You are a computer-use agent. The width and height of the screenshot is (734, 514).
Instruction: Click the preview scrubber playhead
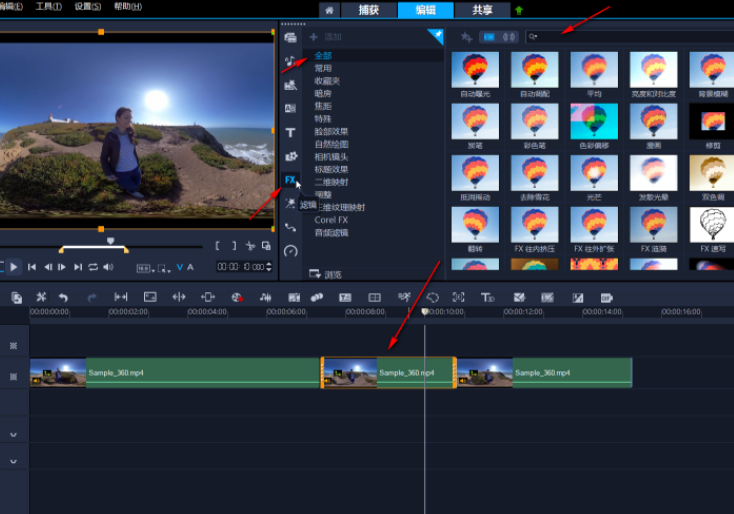(110, 241)
